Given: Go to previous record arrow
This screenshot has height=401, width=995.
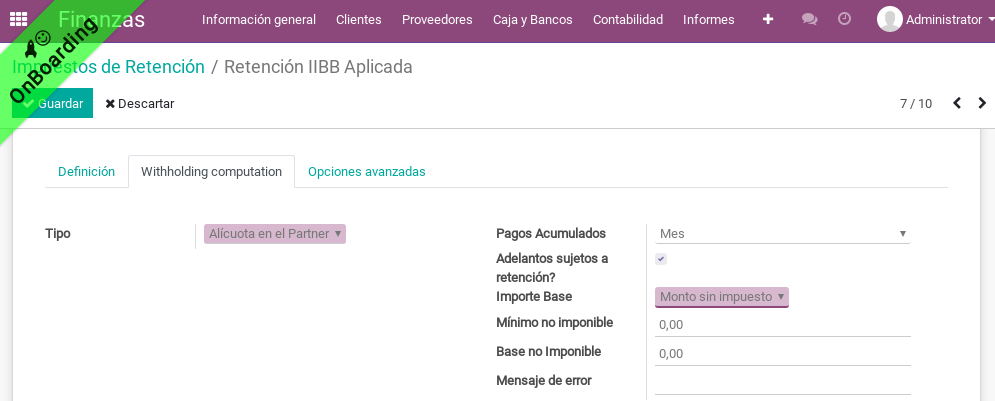Looking at the screenshot, I should pos(957,103).
